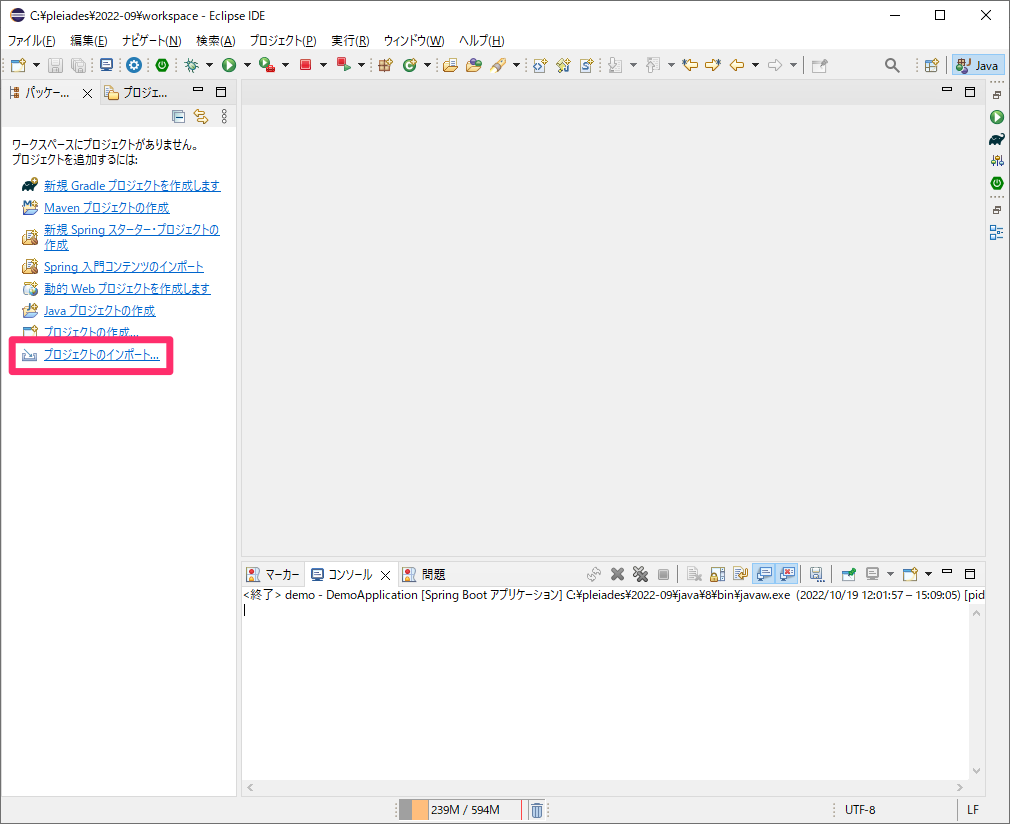Expand the Open Console dropdown arrow
Image resolution: width=1010 pixels, height=824 pixels.
(x=928, y=573)
